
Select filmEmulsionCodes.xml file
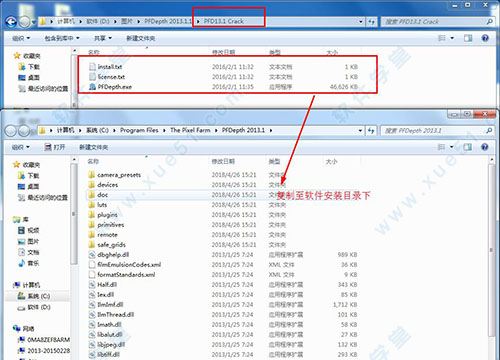[x=125, y=265]
